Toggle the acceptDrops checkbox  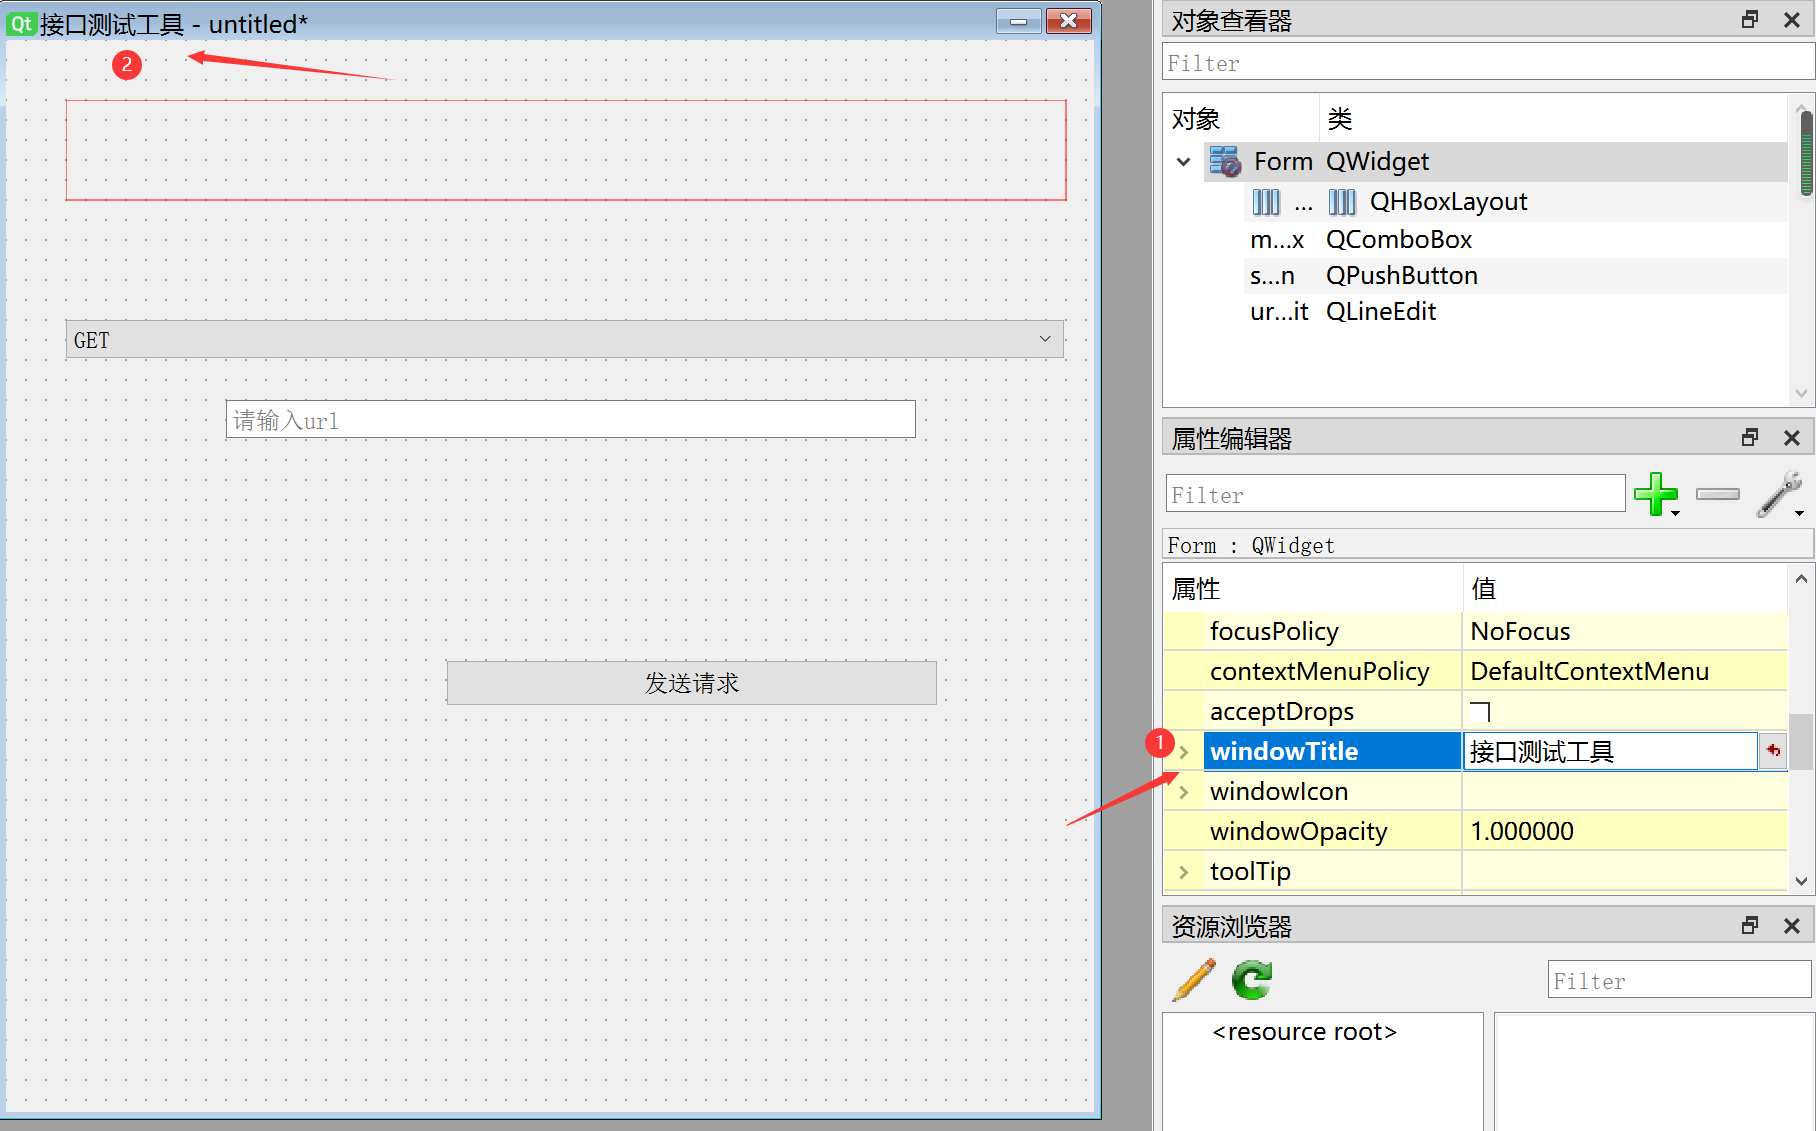pos(1481,712)
